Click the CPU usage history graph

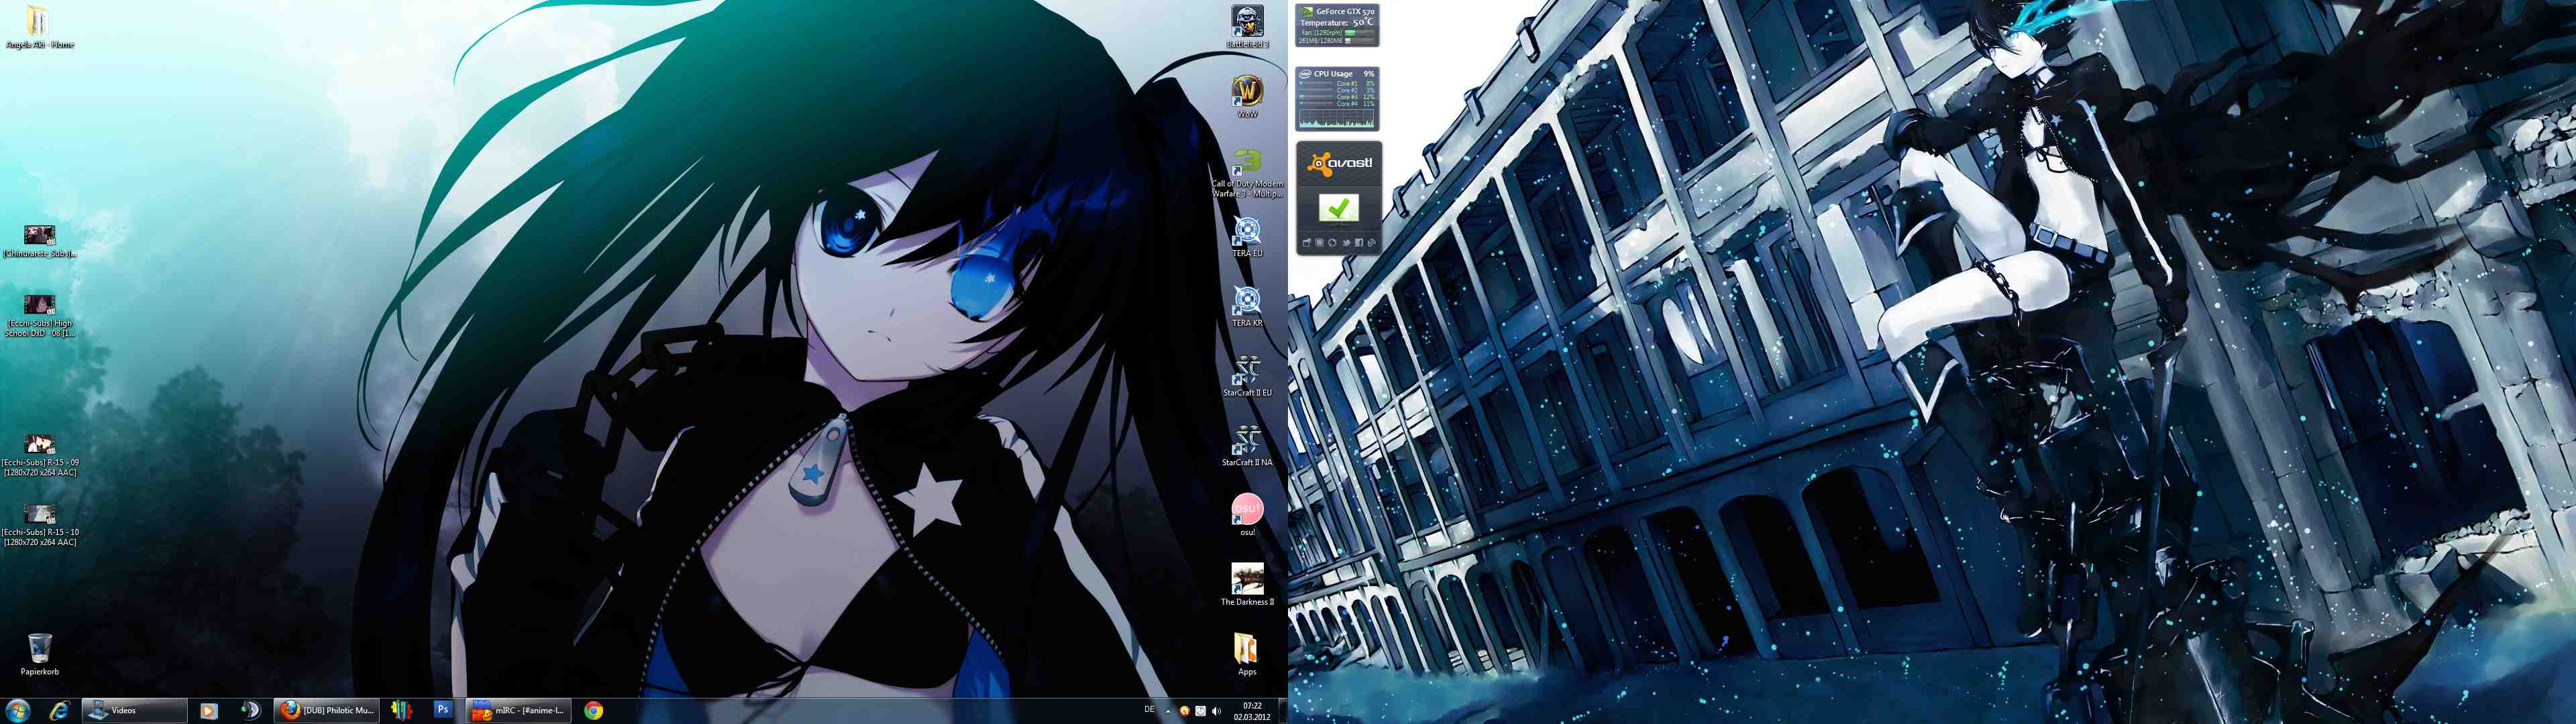pos(1337,118)
